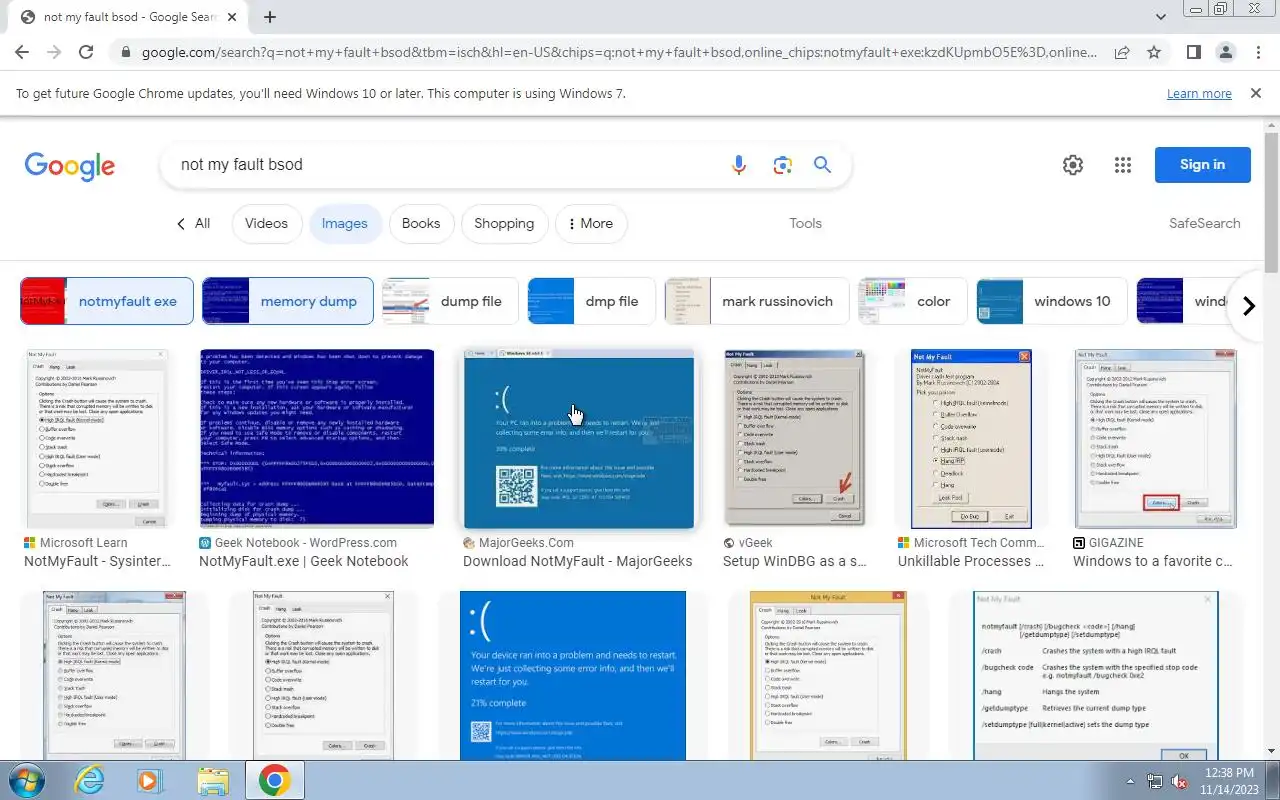The height and width of the screenshot is (800, 1280).
Task: Toggle the 'notmyfault exe' chip
Action: (x=107, y=301)
